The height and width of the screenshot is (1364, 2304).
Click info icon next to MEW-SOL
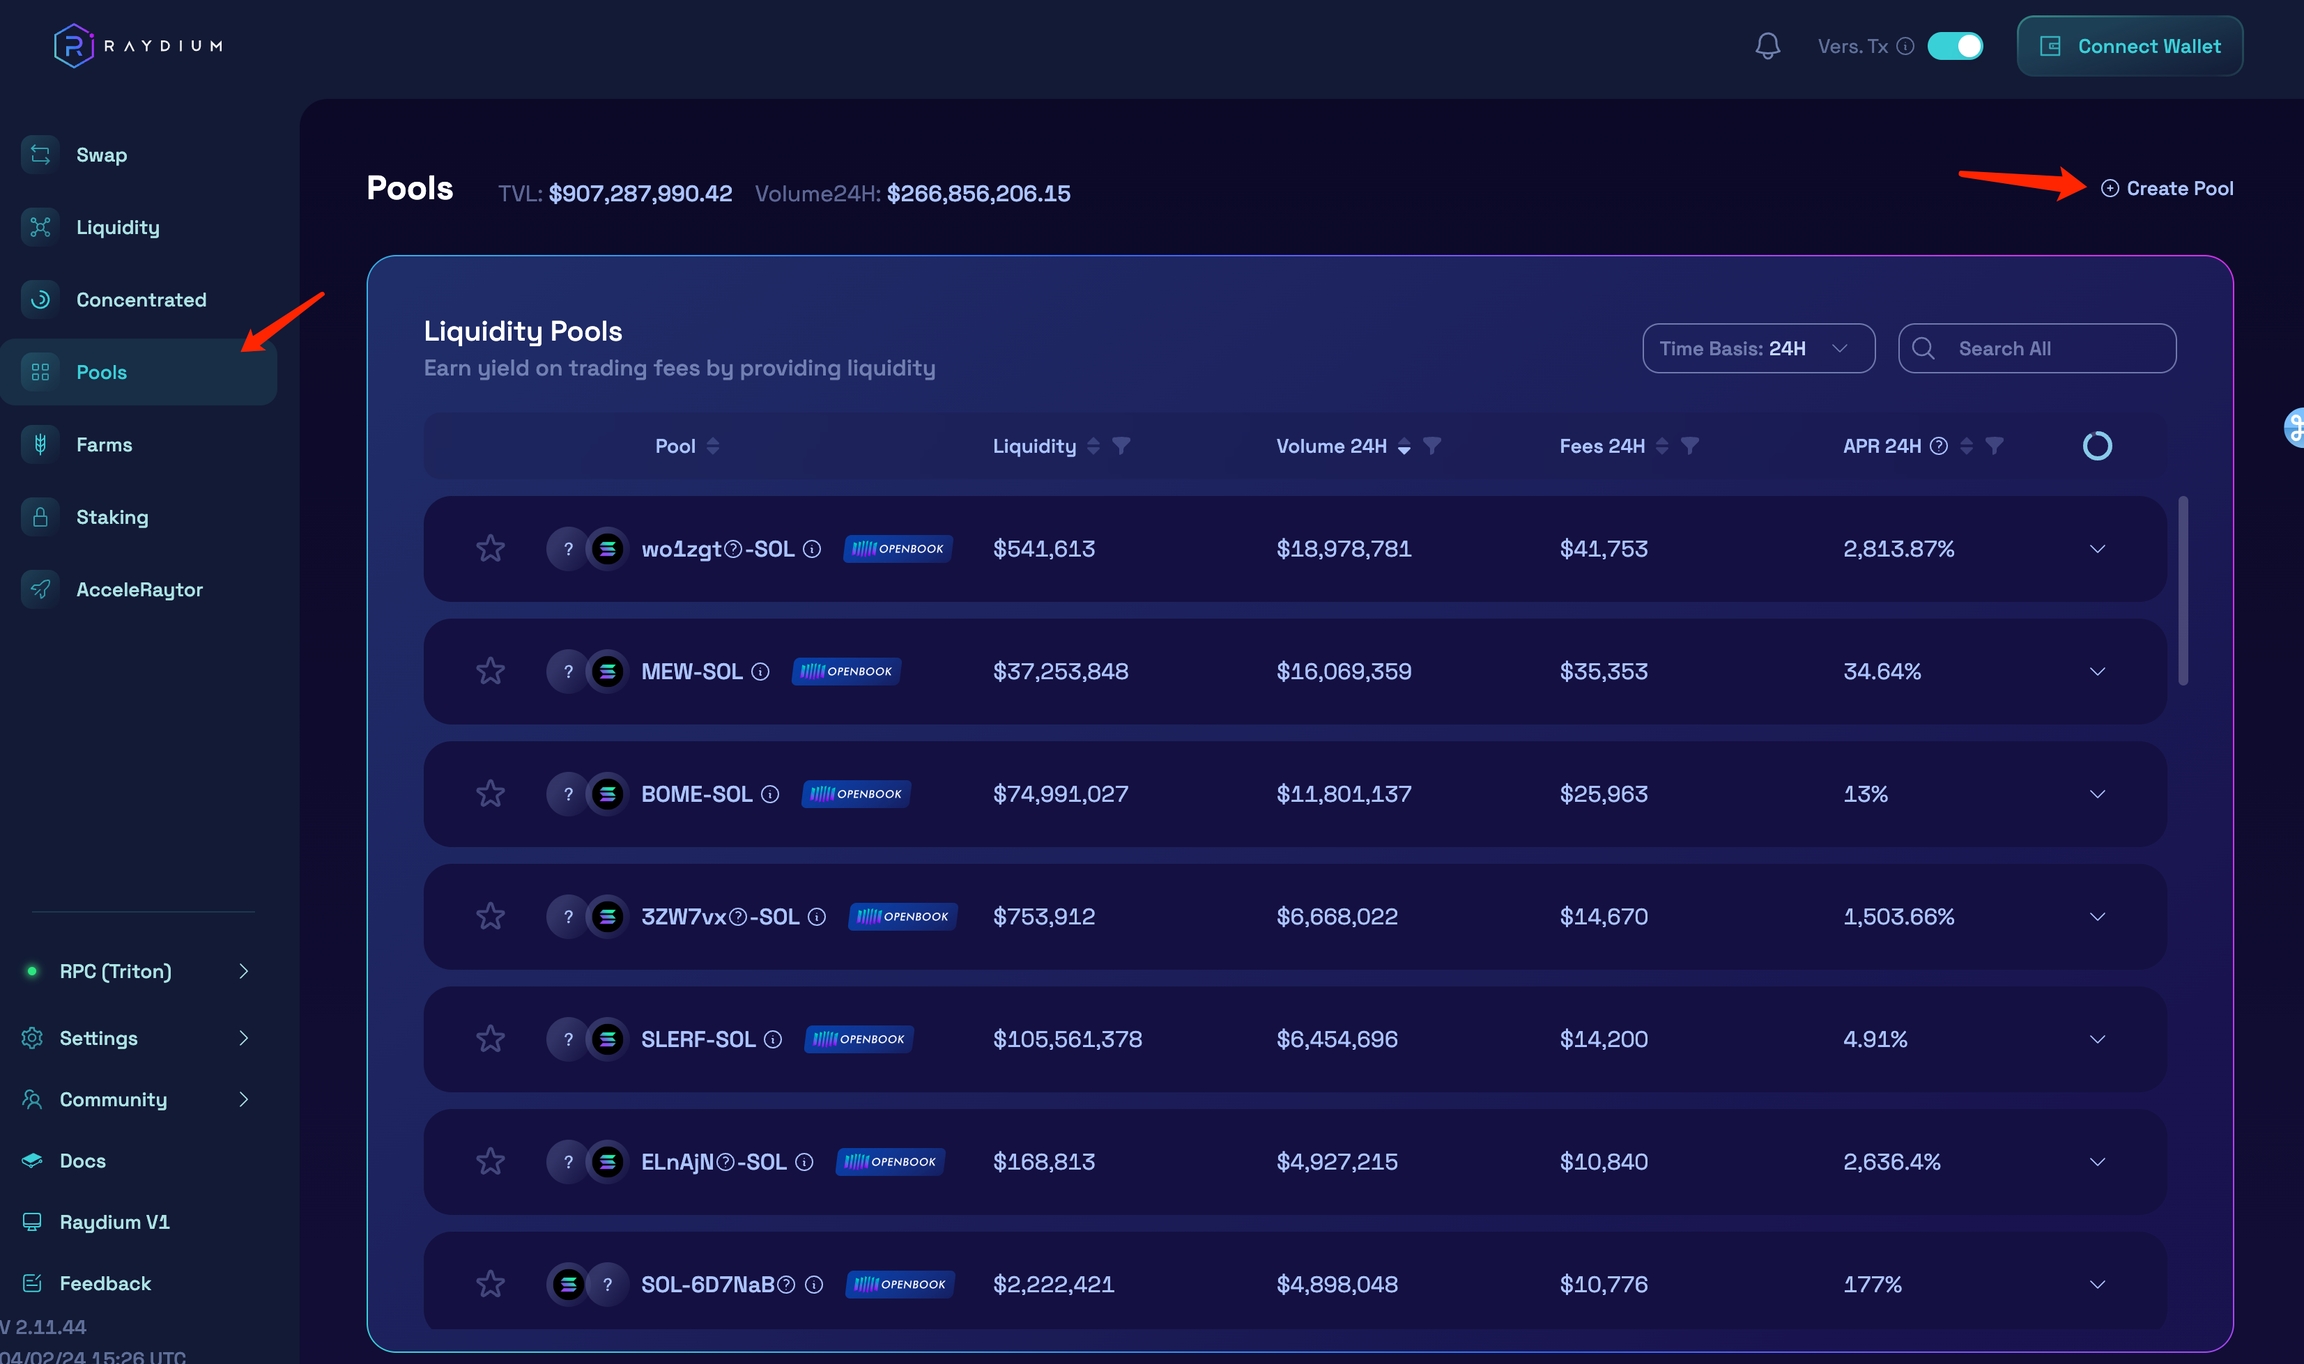(x=760, y=672)
